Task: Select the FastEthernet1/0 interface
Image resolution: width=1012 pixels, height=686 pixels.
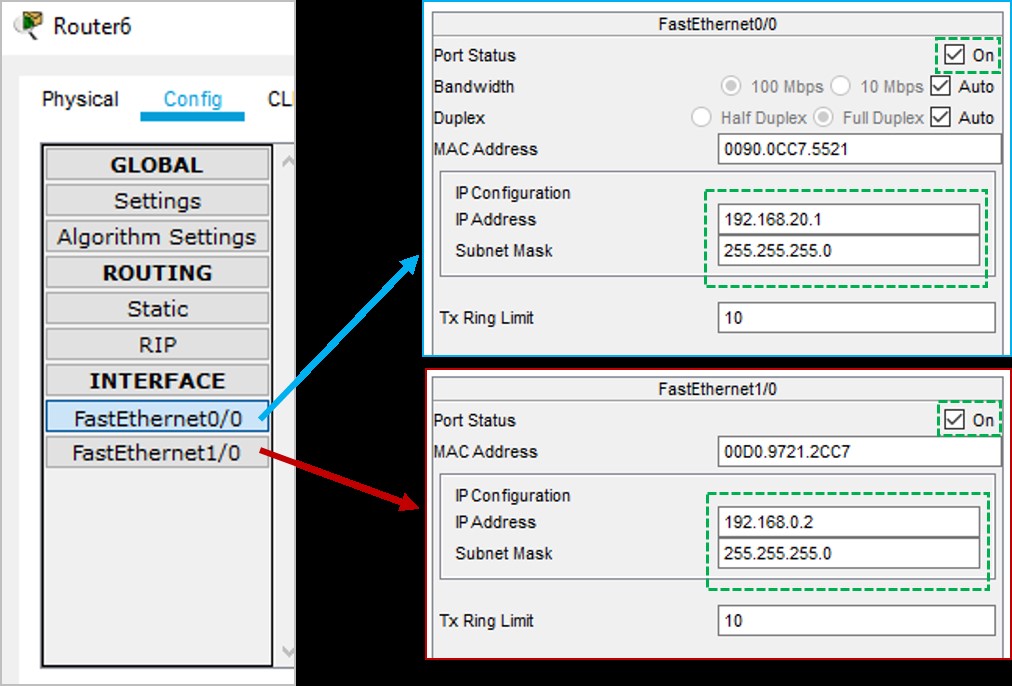Action: [156, 452]
